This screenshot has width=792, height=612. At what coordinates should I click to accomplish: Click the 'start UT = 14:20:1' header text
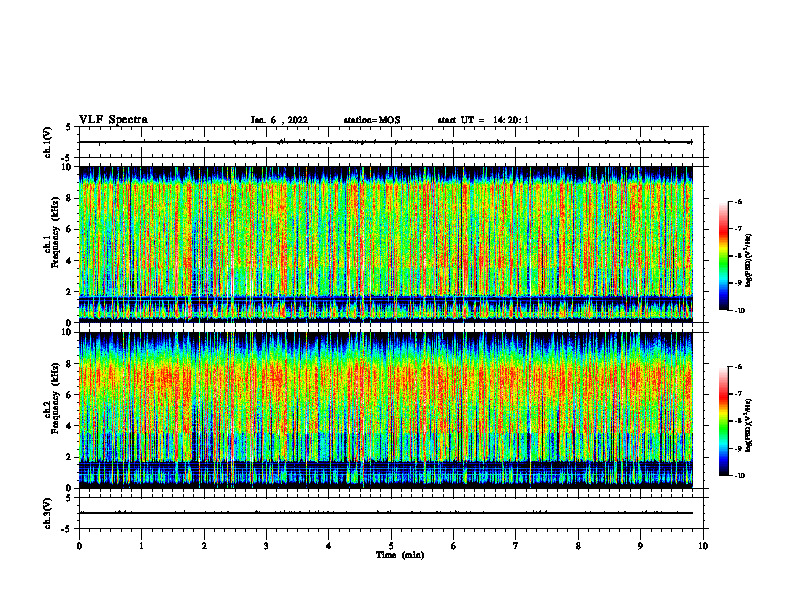click(483, 120)
